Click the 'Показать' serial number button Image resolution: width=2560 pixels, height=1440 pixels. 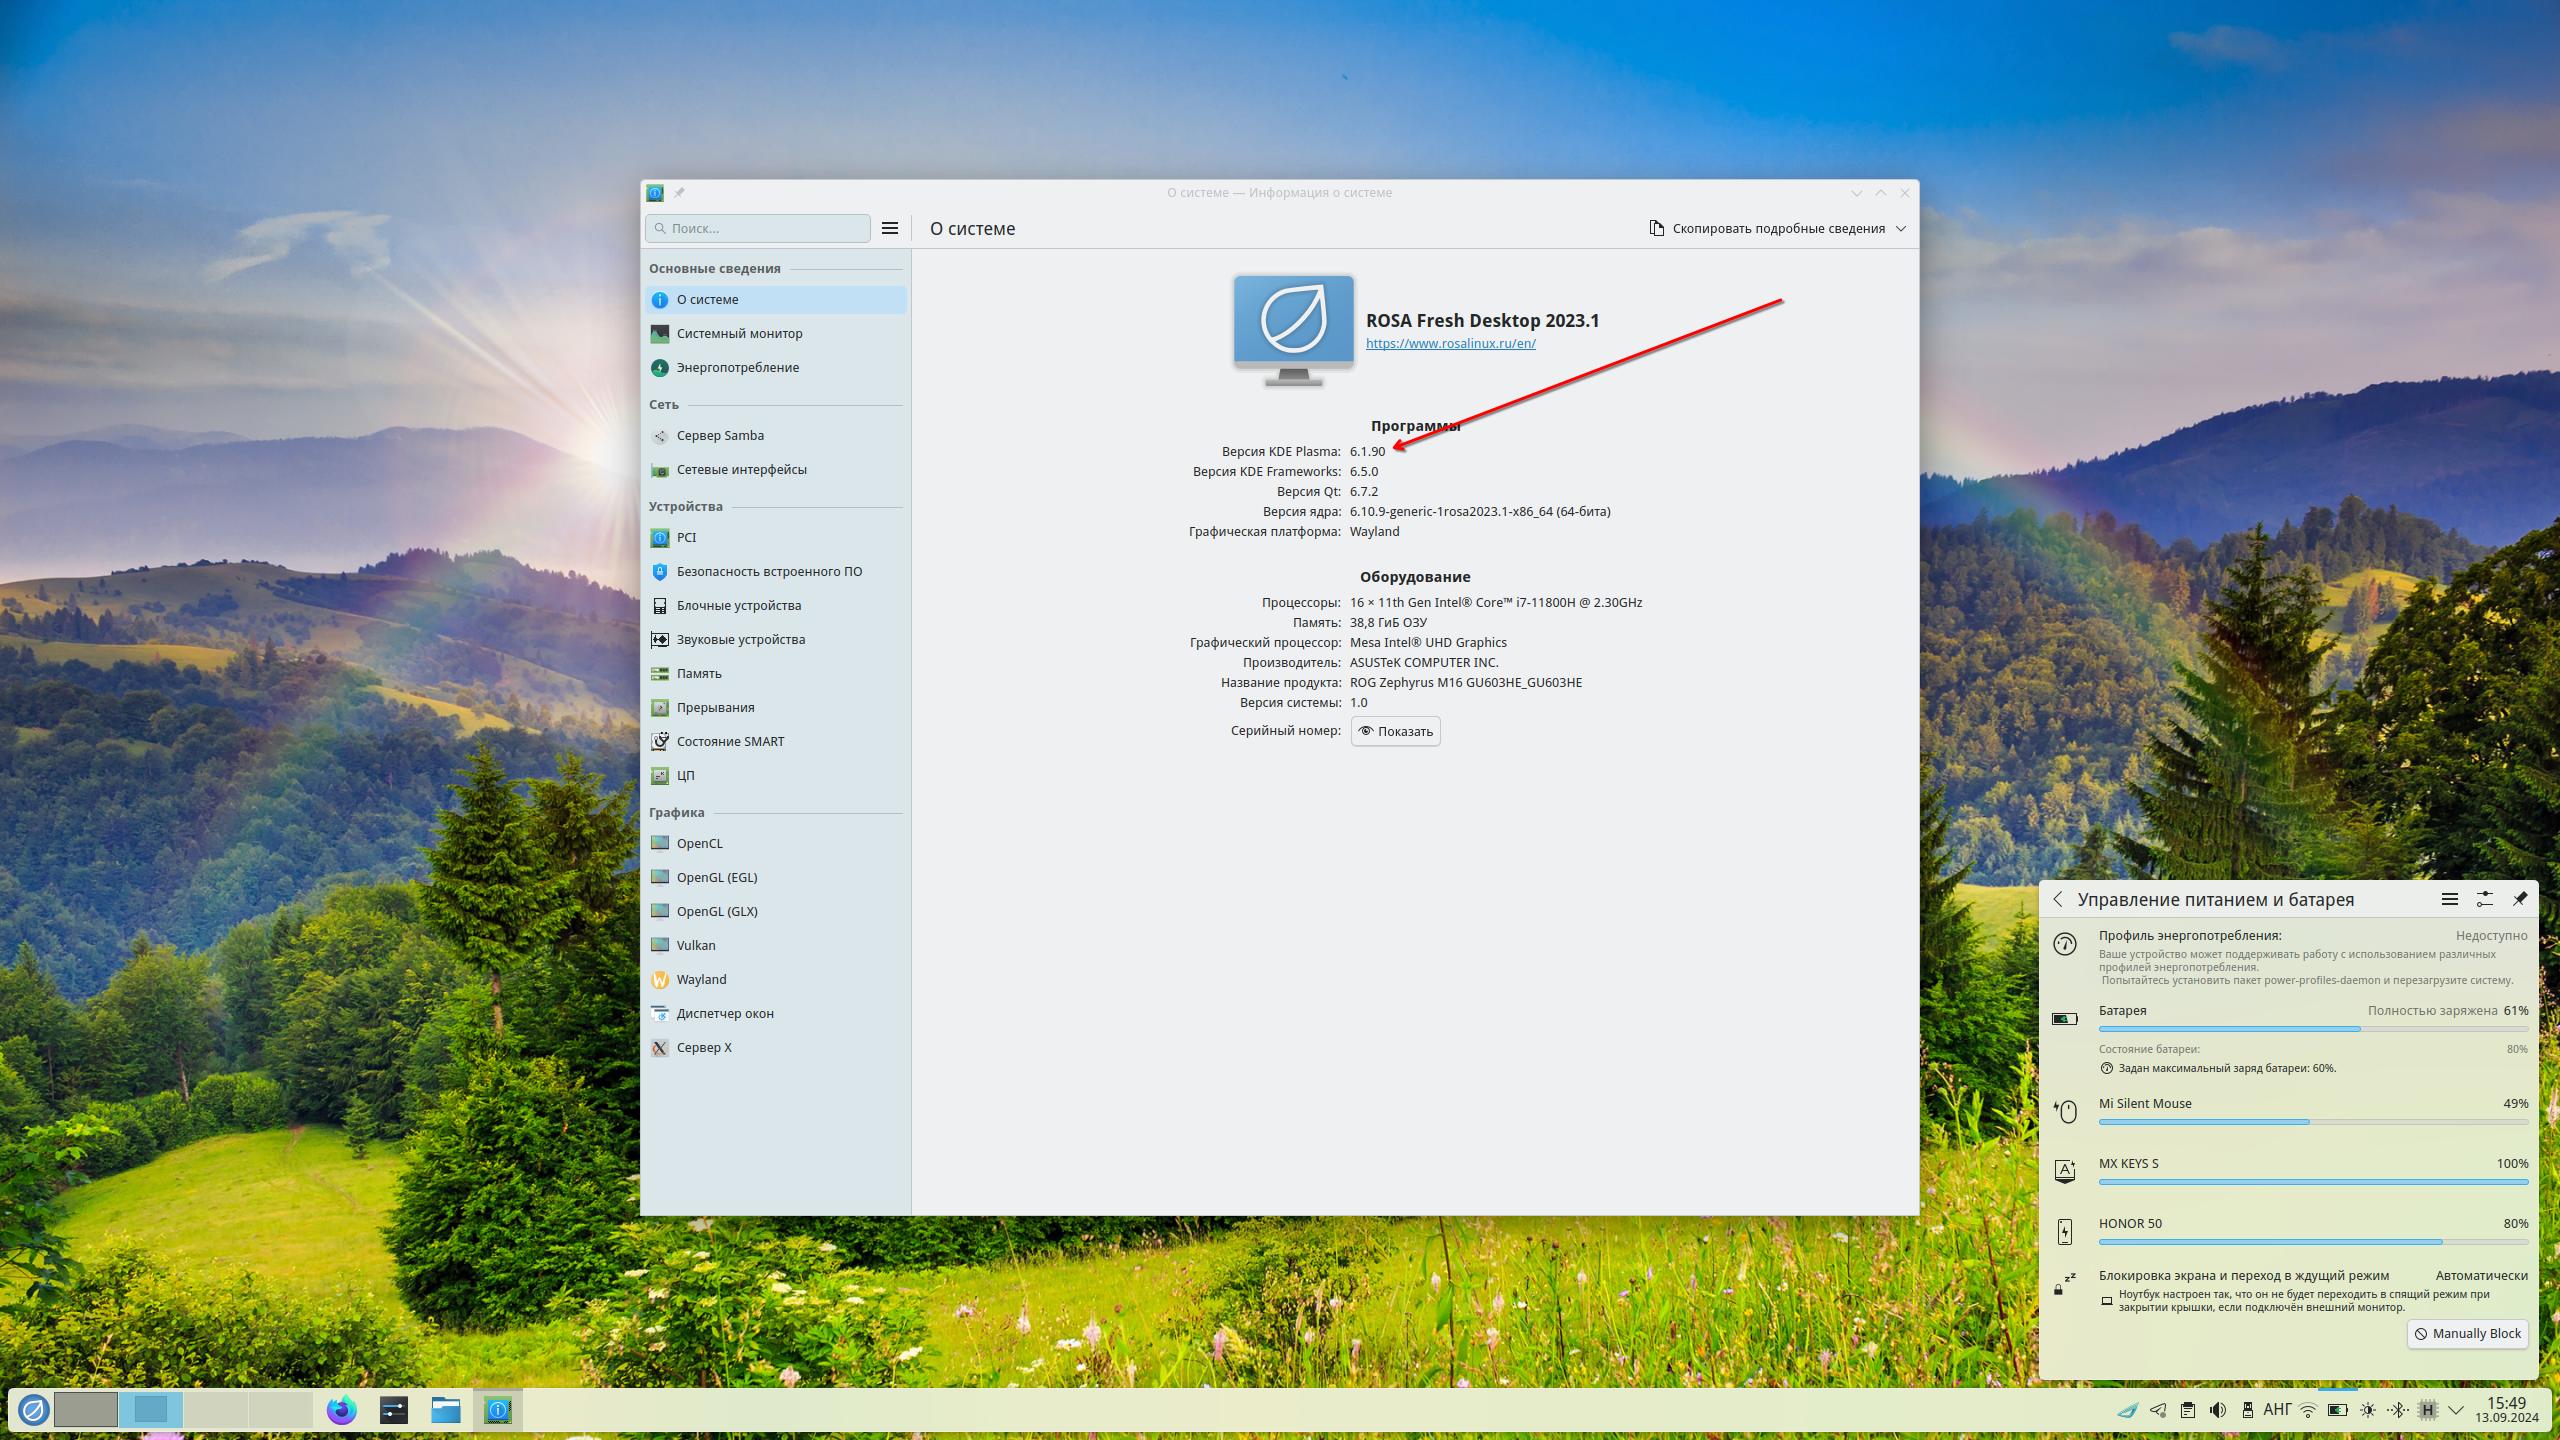(x=1396, y=731)
